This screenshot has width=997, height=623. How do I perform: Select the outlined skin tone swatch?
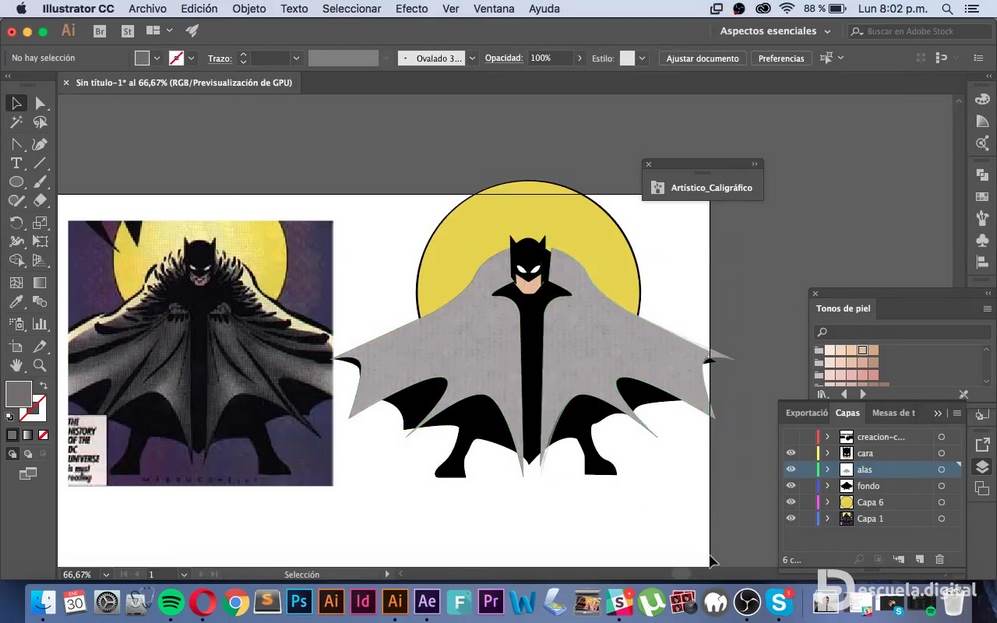point(862,350)
